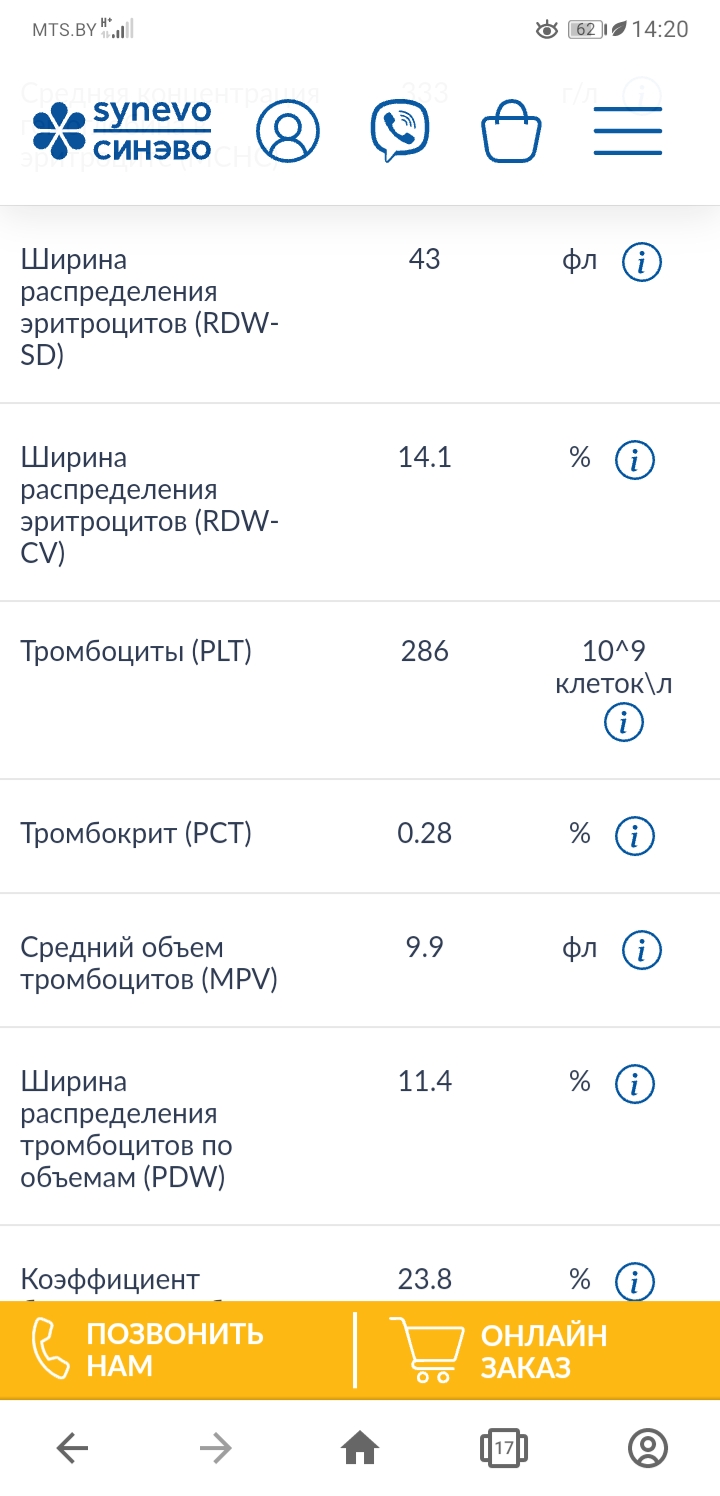Show info for RDW-CV row
This screenshot has height=1496, width=720.
pos(634,461)
